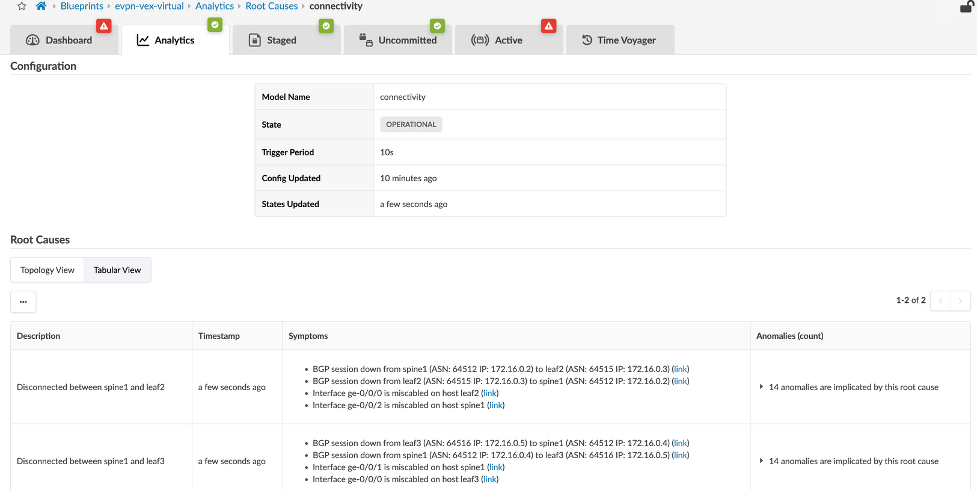The width and height of the screenshot is (978, 490).
Task: Click the red warning badge on Active tab
Action: pyautogui.click(x=548, y=26)
